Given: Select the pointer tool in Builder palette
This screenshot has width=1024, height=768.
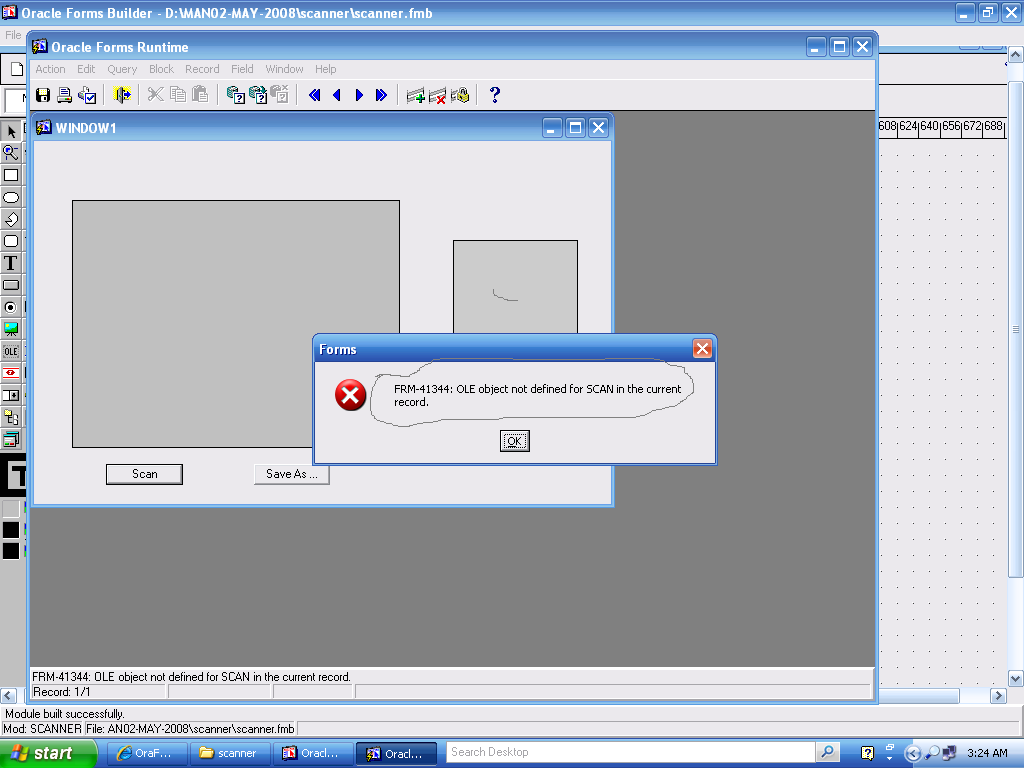Looking at the screenshot, I should [11, 131].
